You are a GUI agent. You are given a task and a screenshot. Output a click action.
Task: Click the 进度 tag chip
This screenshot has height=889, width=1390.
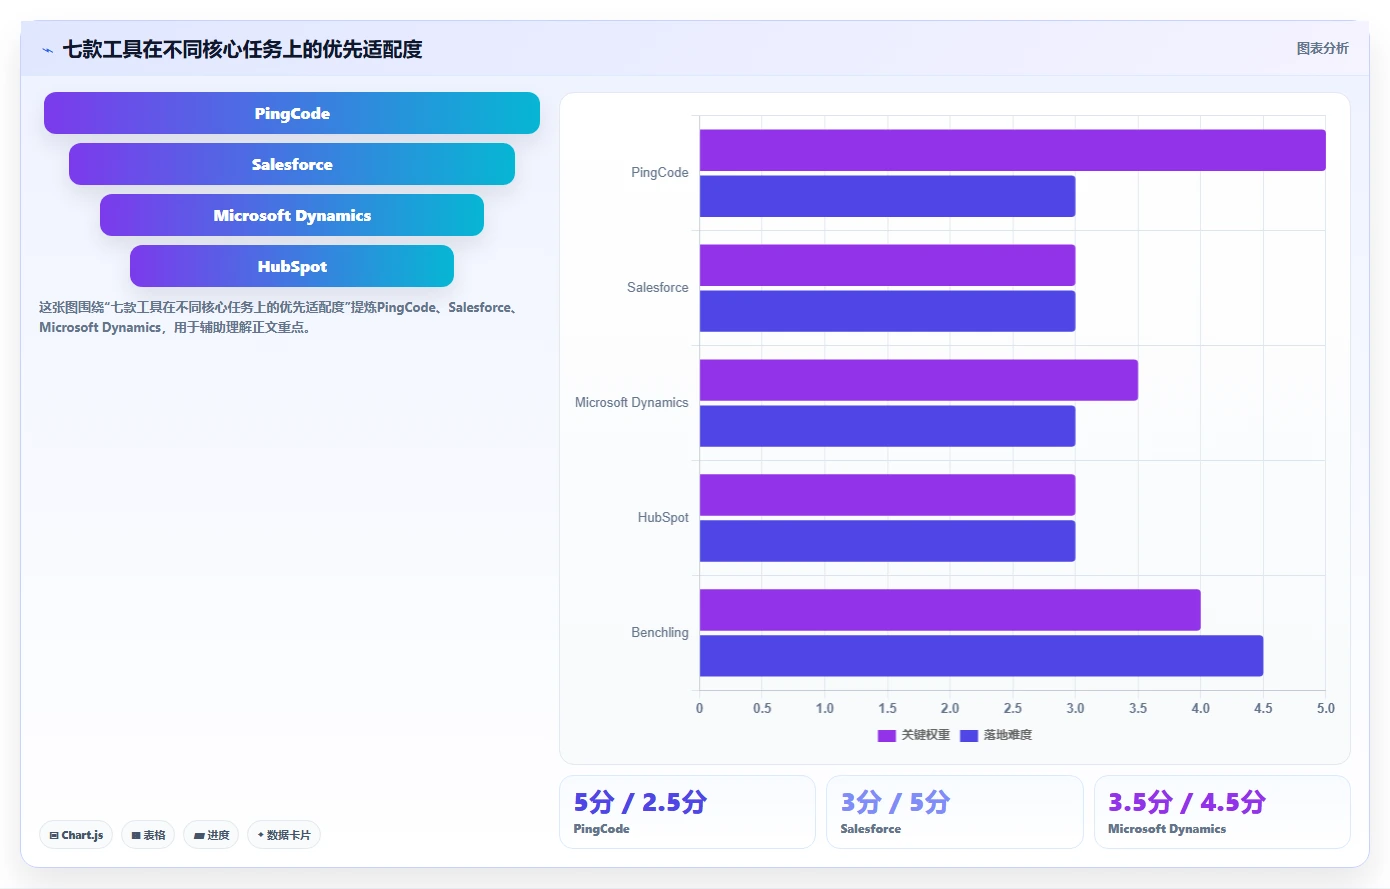tap(211, 835)
